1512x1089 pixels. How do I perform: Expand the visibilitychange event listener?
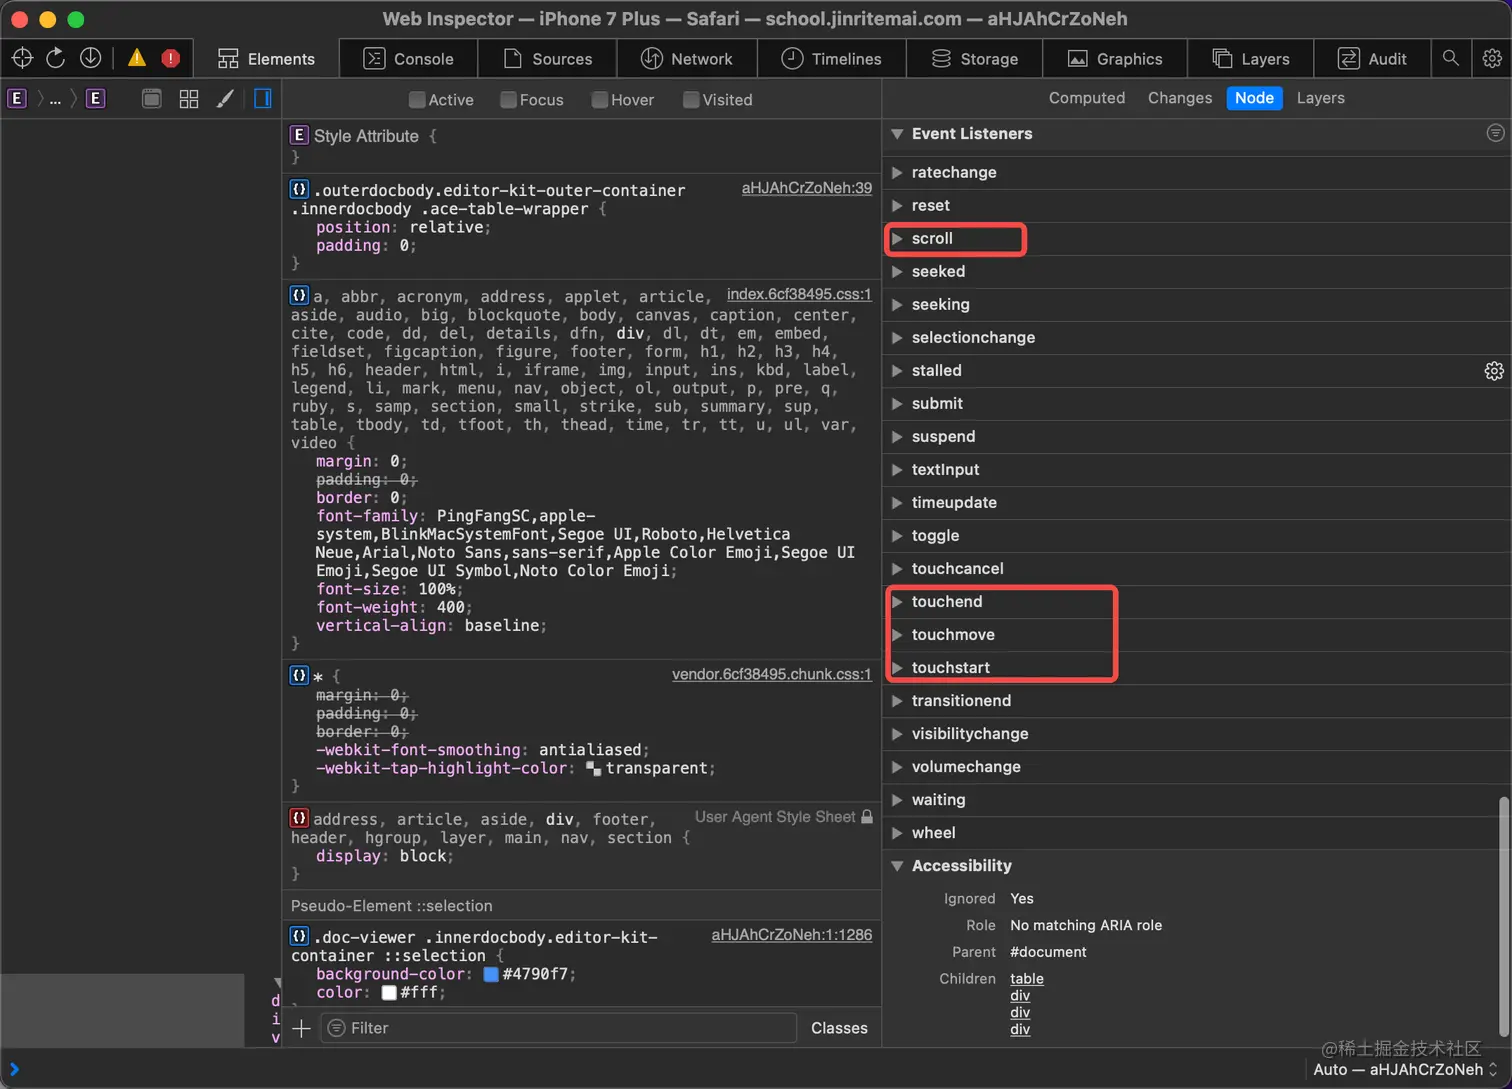pyautogui.click(x=897, y=733)
